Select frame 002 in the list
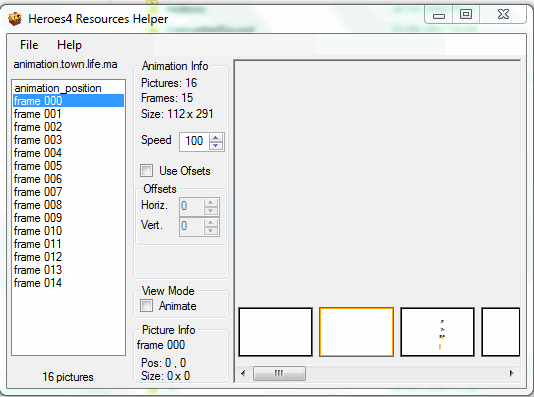 click(68, 127)
